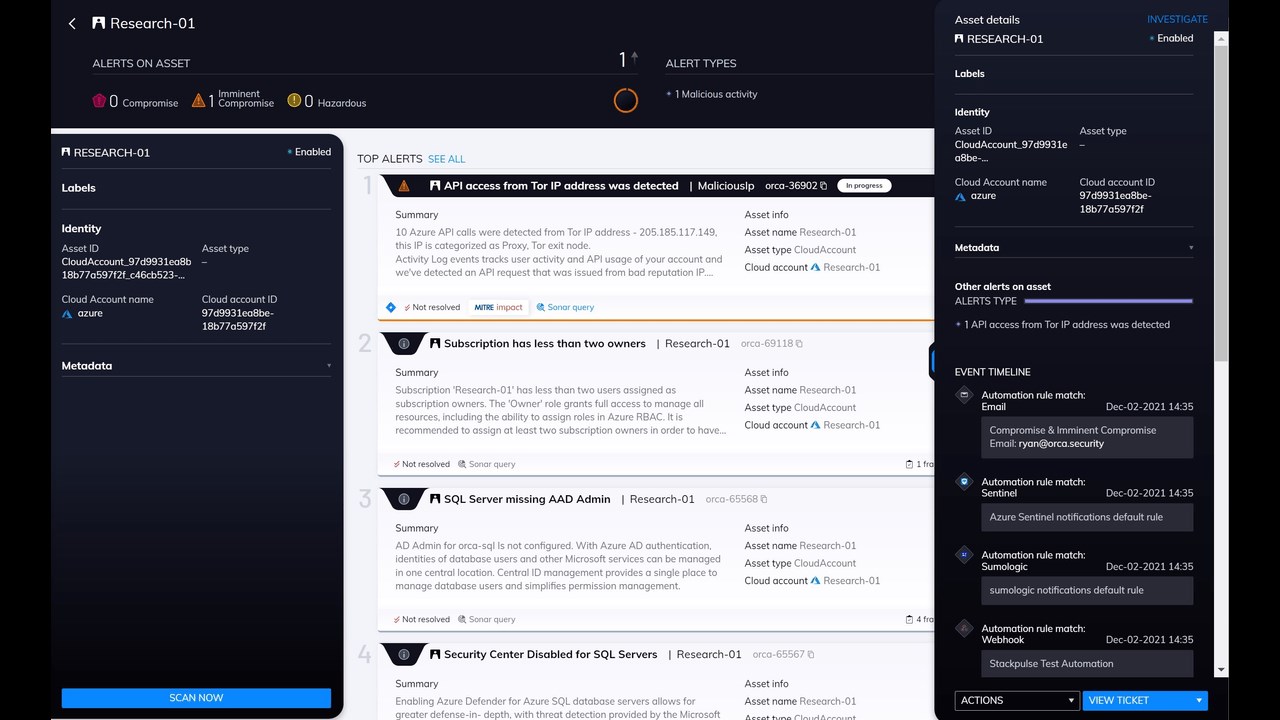Viewport: 1280px width, 720px height.
Task: Click the Sentinel event timeline icon
Action: coord(964,481)
